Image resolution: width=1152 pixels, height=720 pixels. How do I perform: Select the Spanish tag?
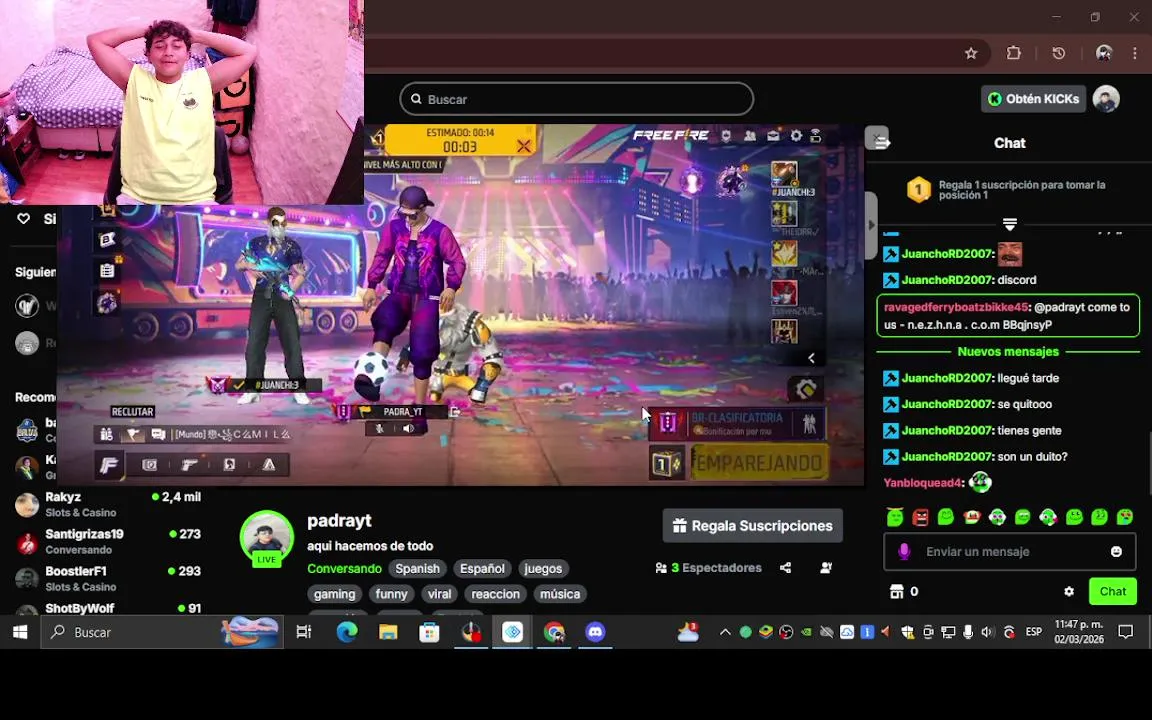(417, 569)
